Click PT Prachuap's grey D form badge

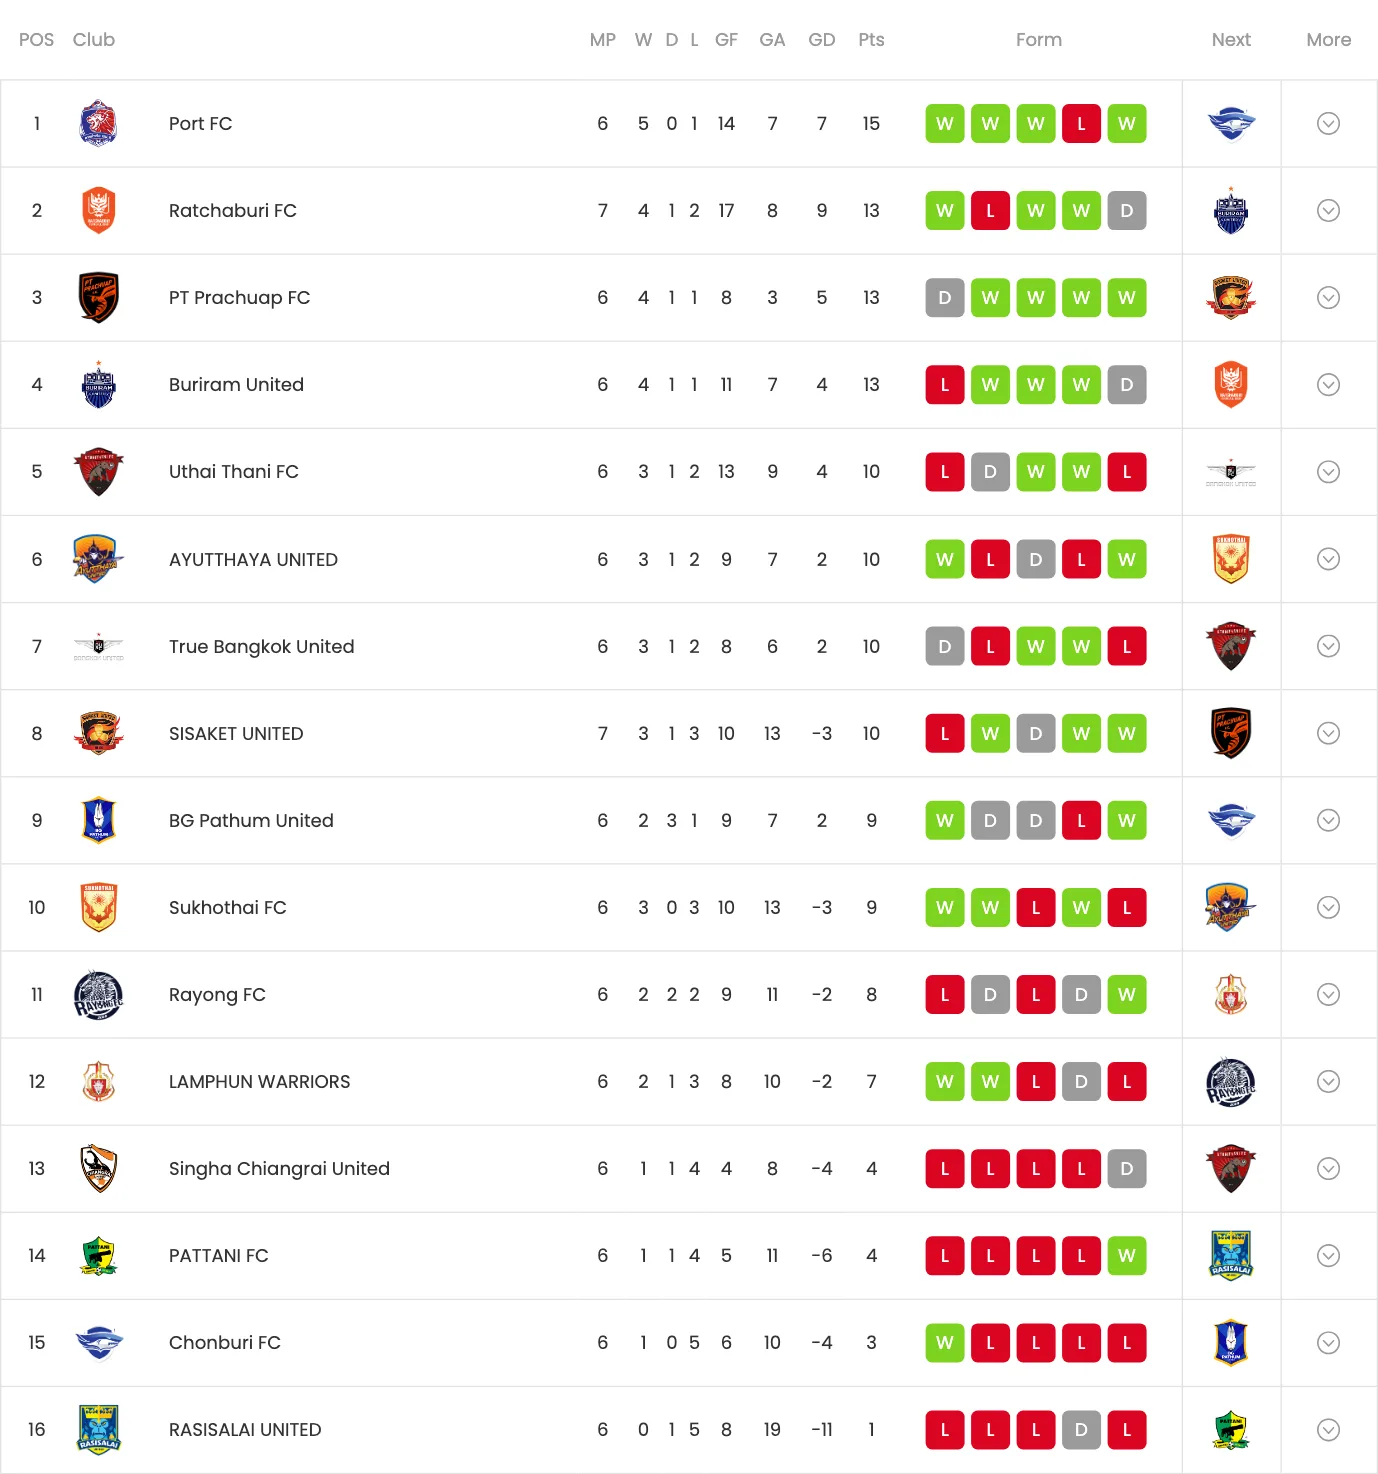pyautogui.click(x=945, y=297)
